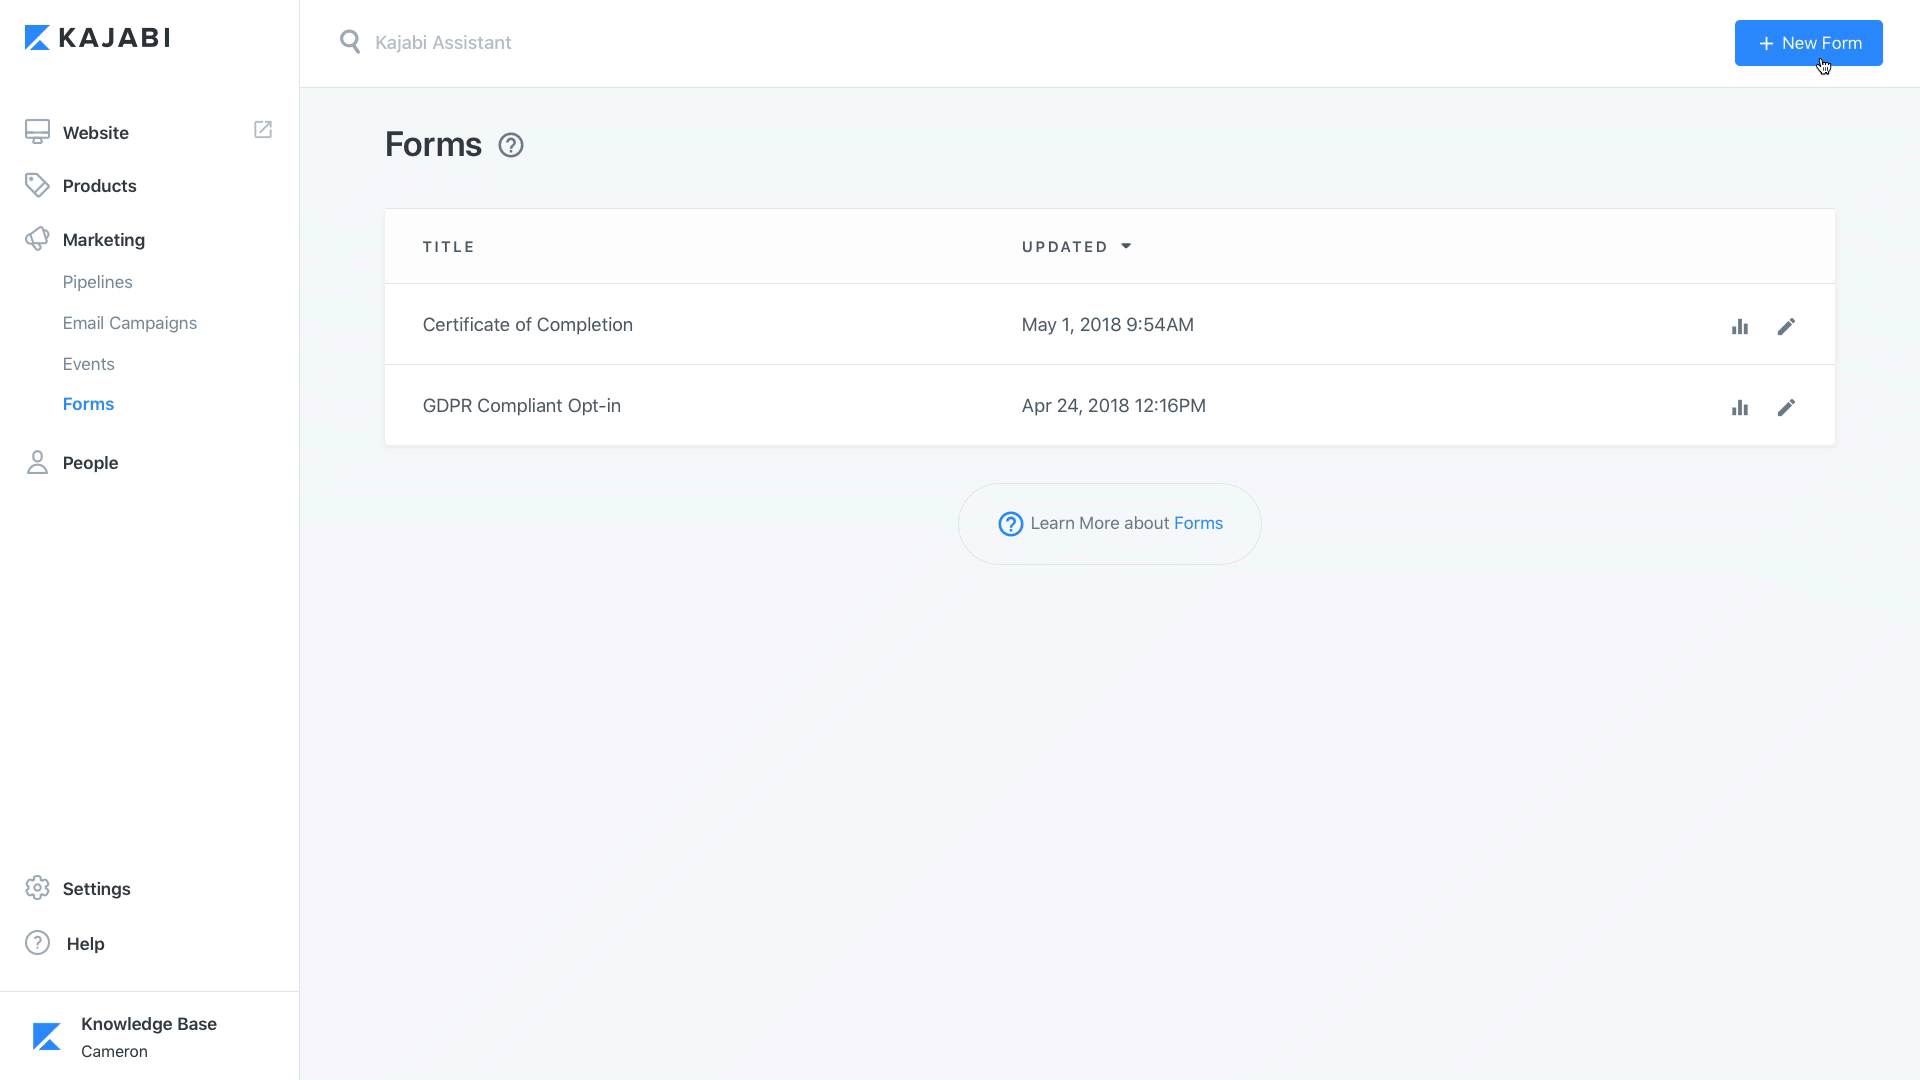This screenshot has height=1080, width=1920.
Task: Open website in new tab icon
Action: 263,130
